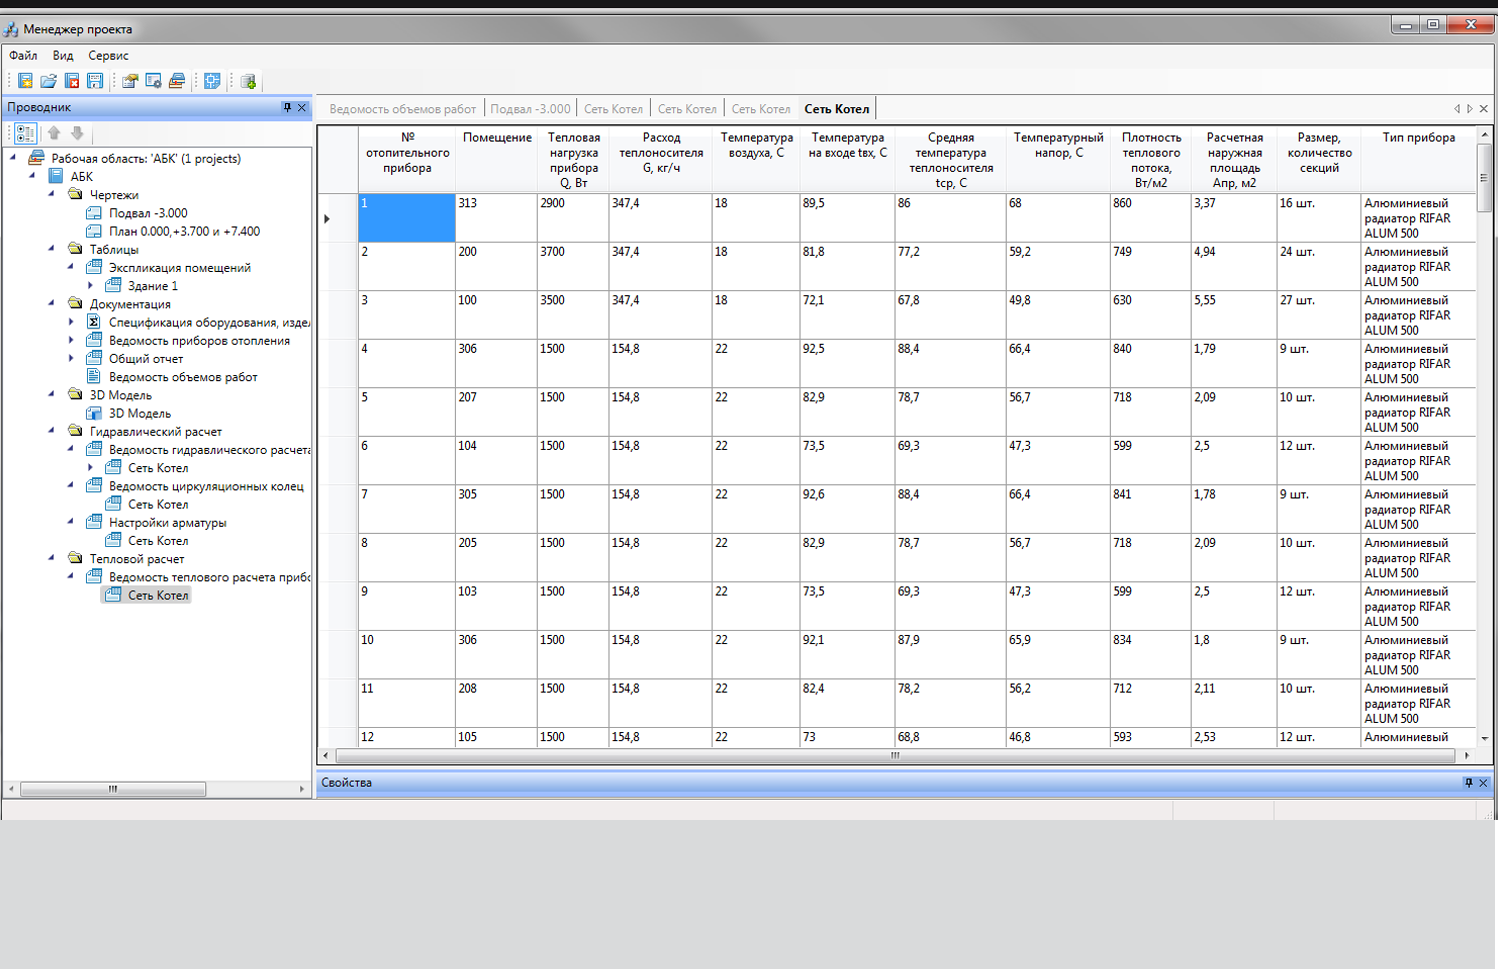Collapse the Рабочая область root node
The width and height of the screenshot is (1498, 969).
(14, 157)
